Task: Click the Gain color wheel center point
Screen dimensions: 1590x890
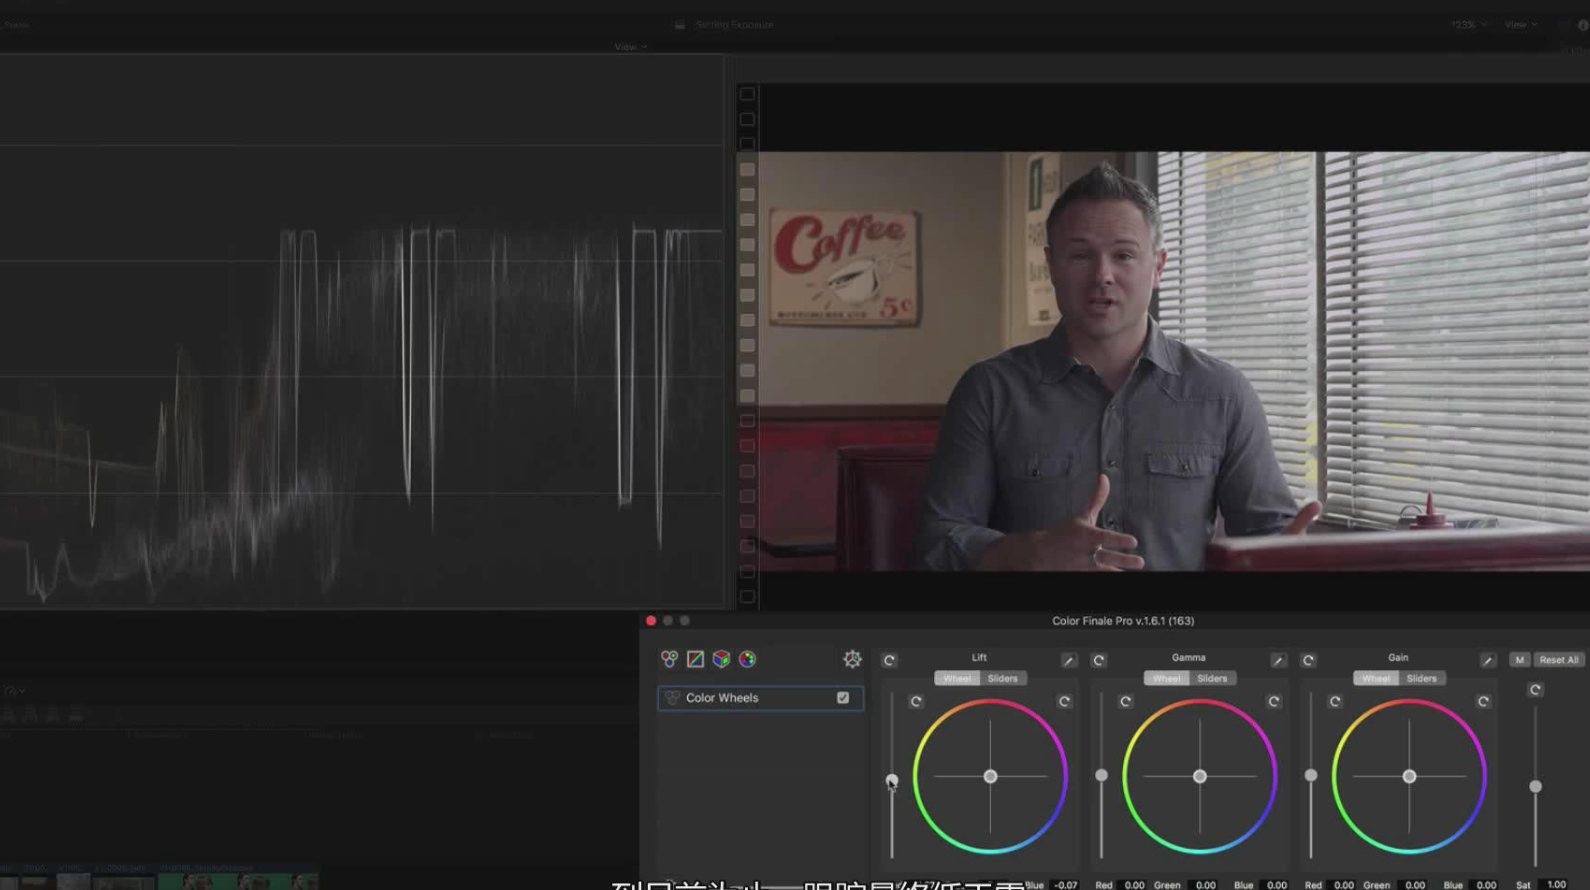Action: click(1409, 776)
